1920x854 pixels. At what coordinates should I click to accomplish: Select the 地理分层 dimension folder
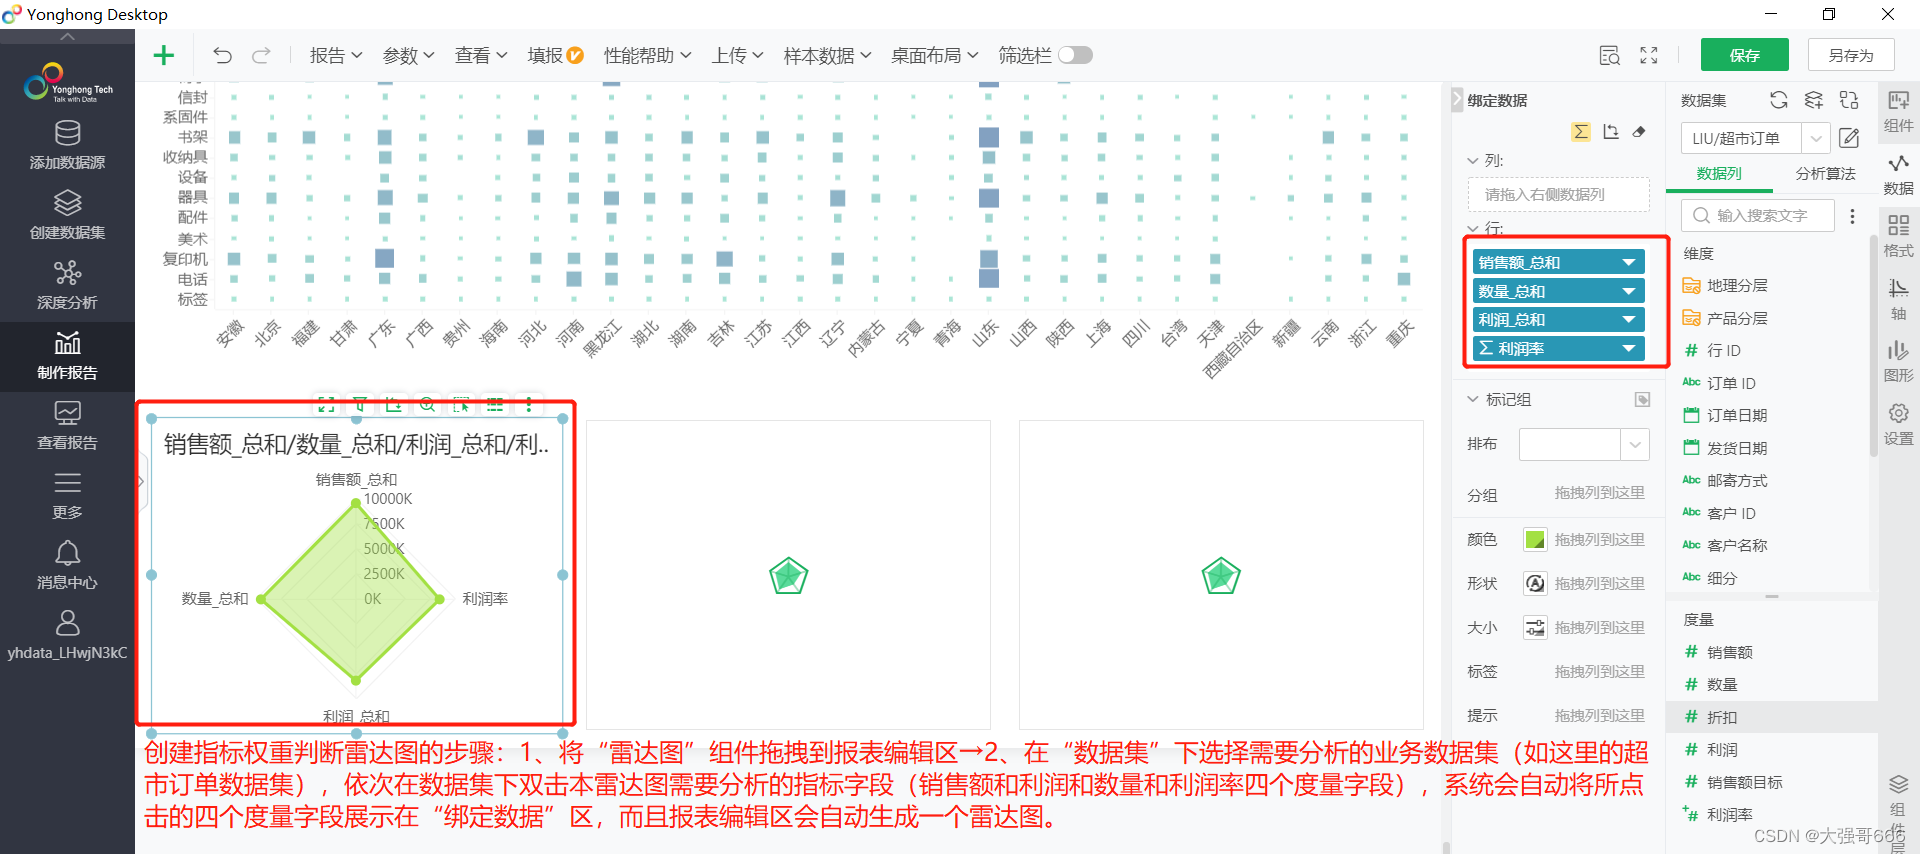click(1726, 286)
